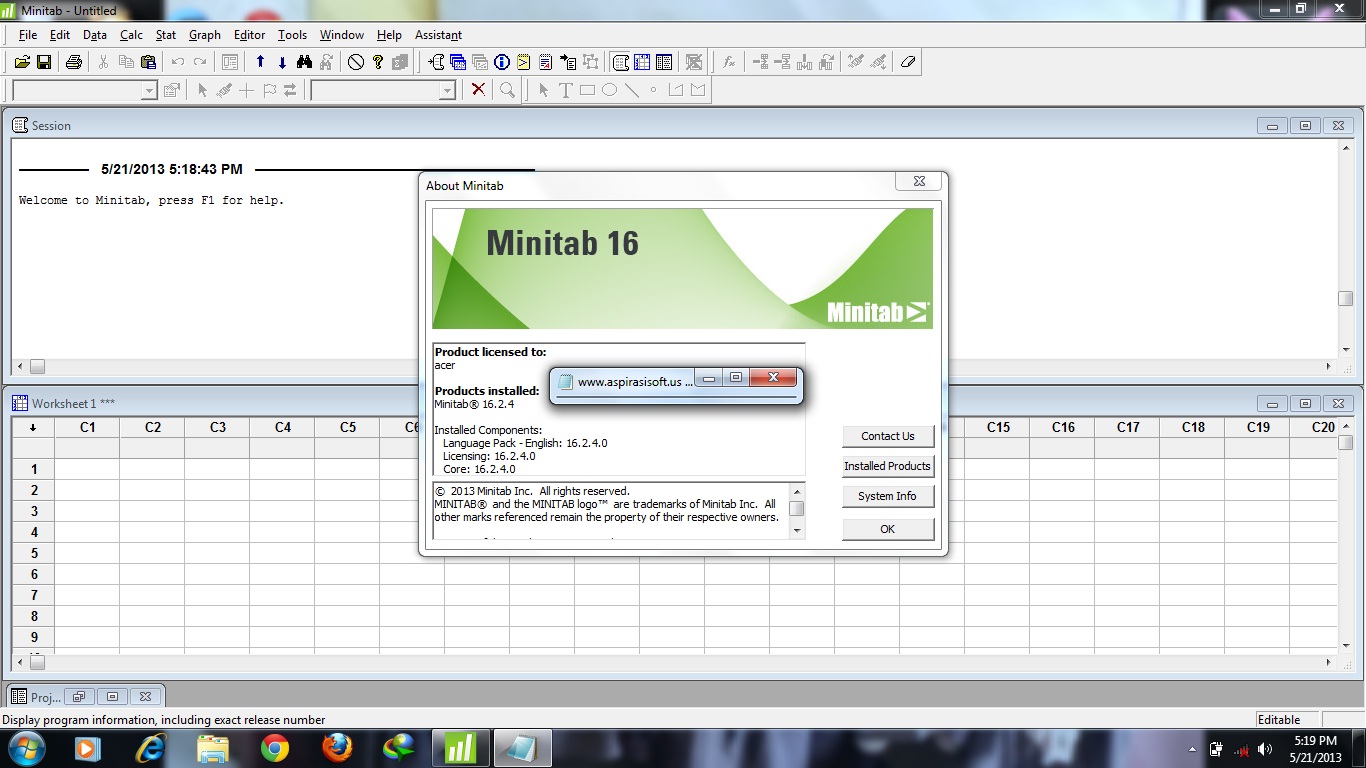Select column header C18 in worksheet
Screen dimensions: 1366x768
point(1193,427)
